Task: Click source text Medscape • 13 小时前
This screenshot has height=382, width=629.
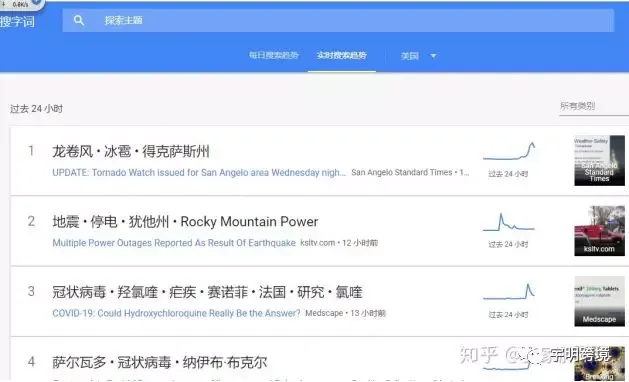Action: point(345,313)
